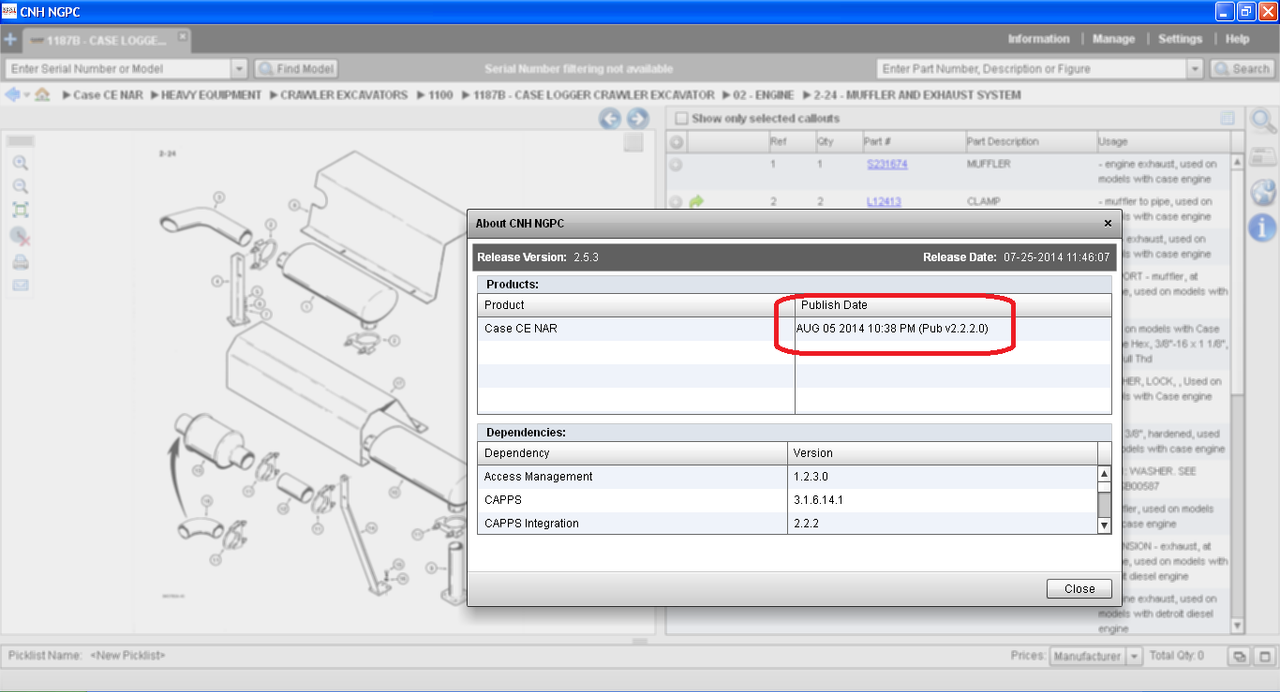The image size is (1280, 692).
Task: Focus the Enter Serial Number or Model field
Action: [118, 69]
